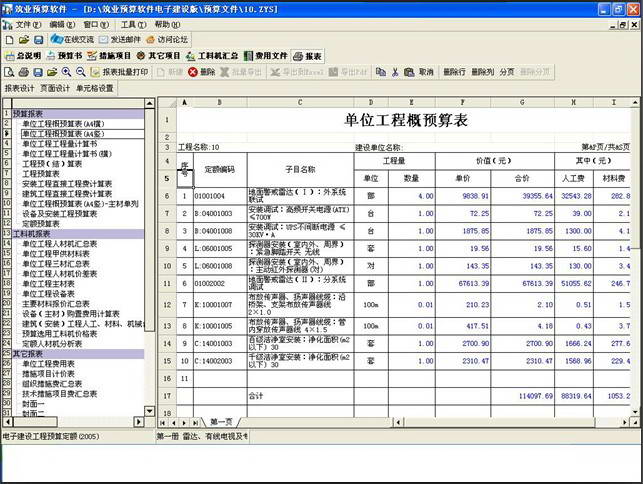The height and width of the screenshot is (484, 643).
Task: Open 文件 menu
Action: tap(28, 25)
